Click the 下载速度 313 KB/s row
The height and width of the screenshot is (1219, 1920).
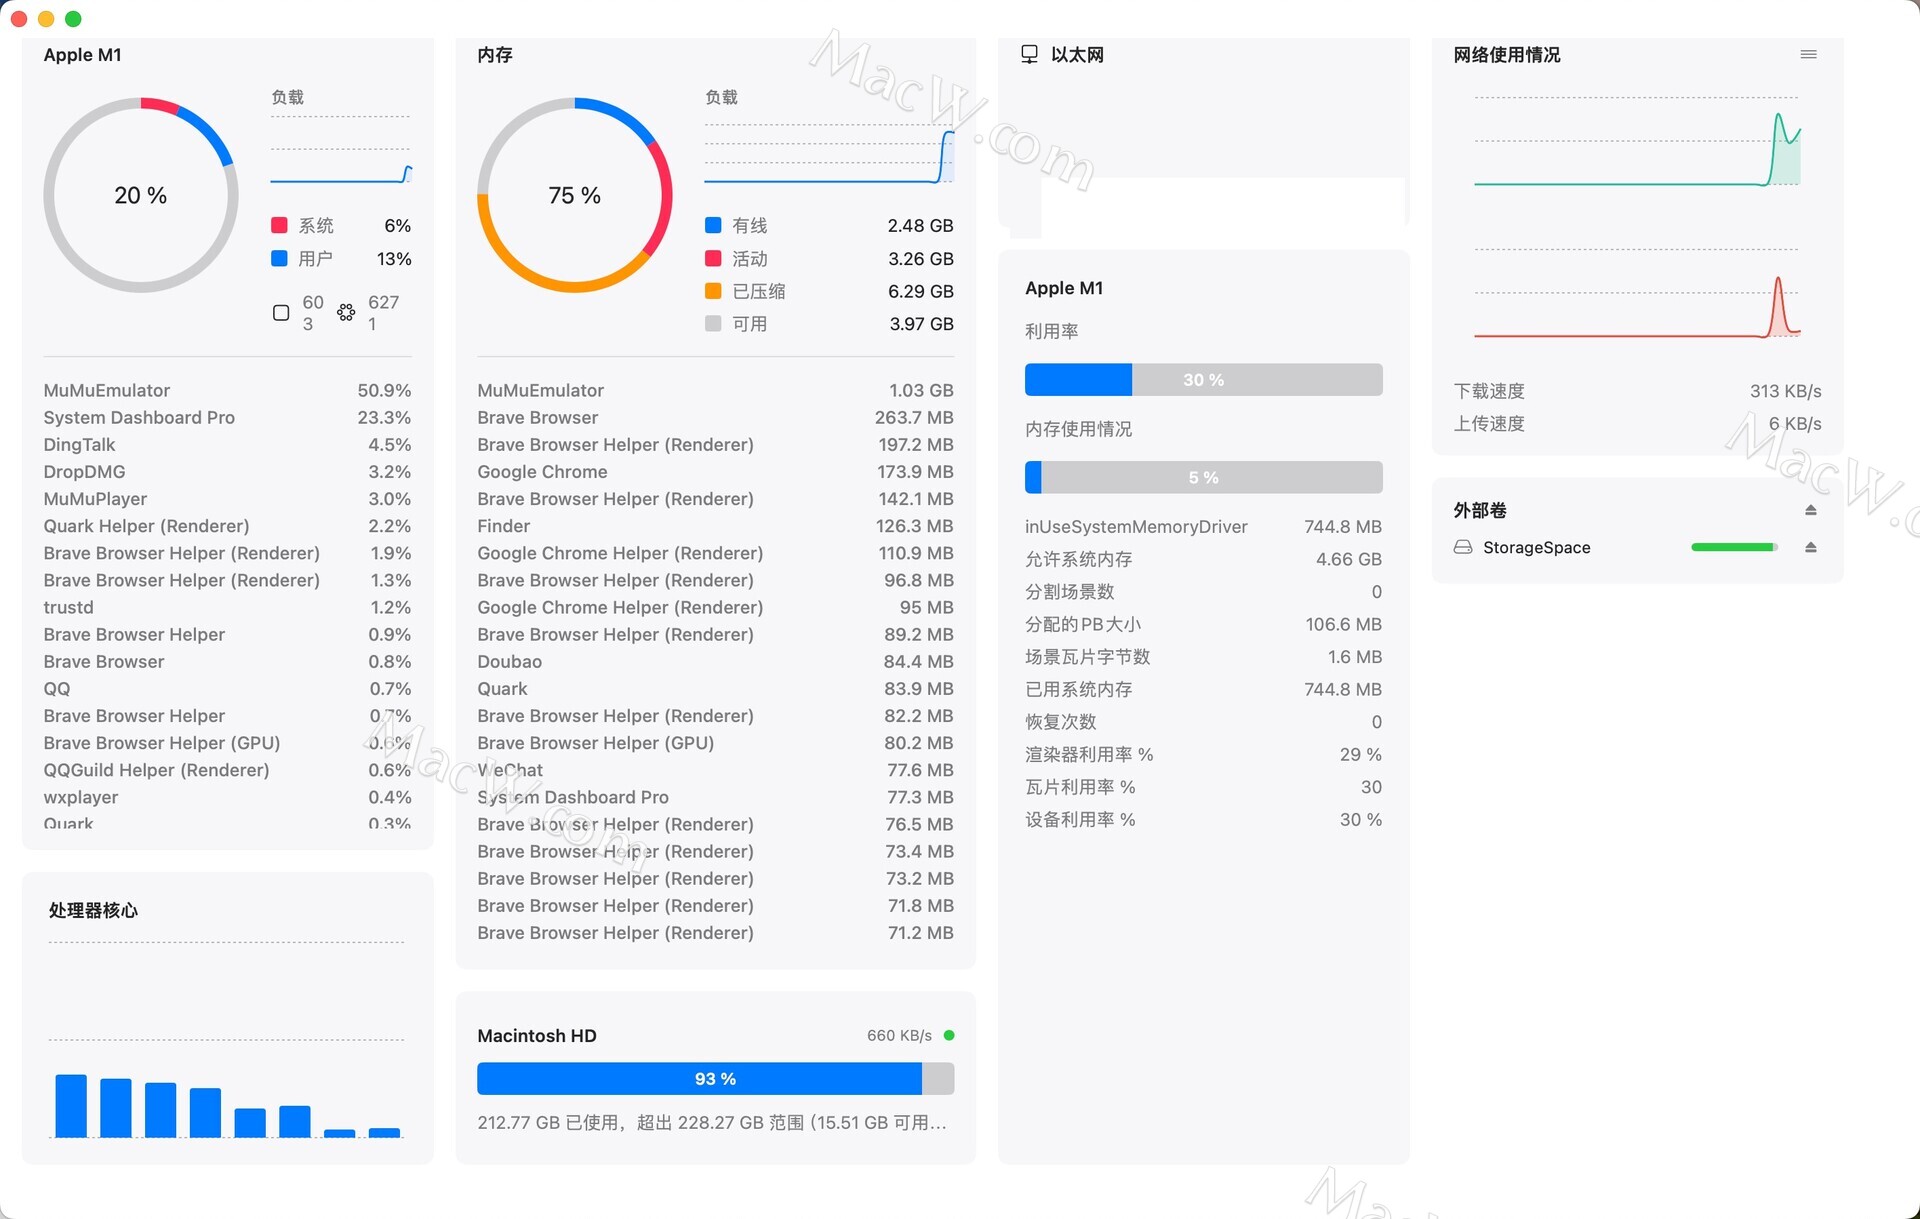(1637, 391)
